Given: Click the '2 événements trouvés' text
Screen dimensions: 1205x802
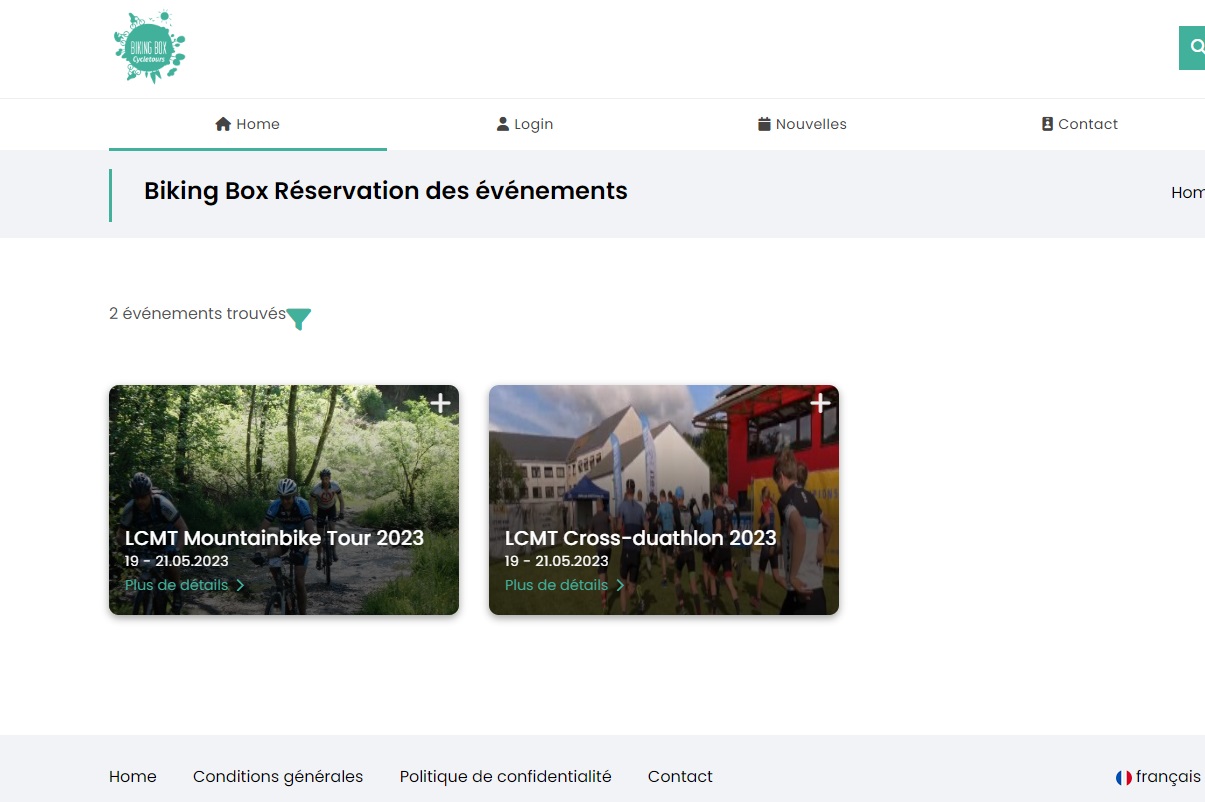Looking at the screenshot, I should 198,313.
